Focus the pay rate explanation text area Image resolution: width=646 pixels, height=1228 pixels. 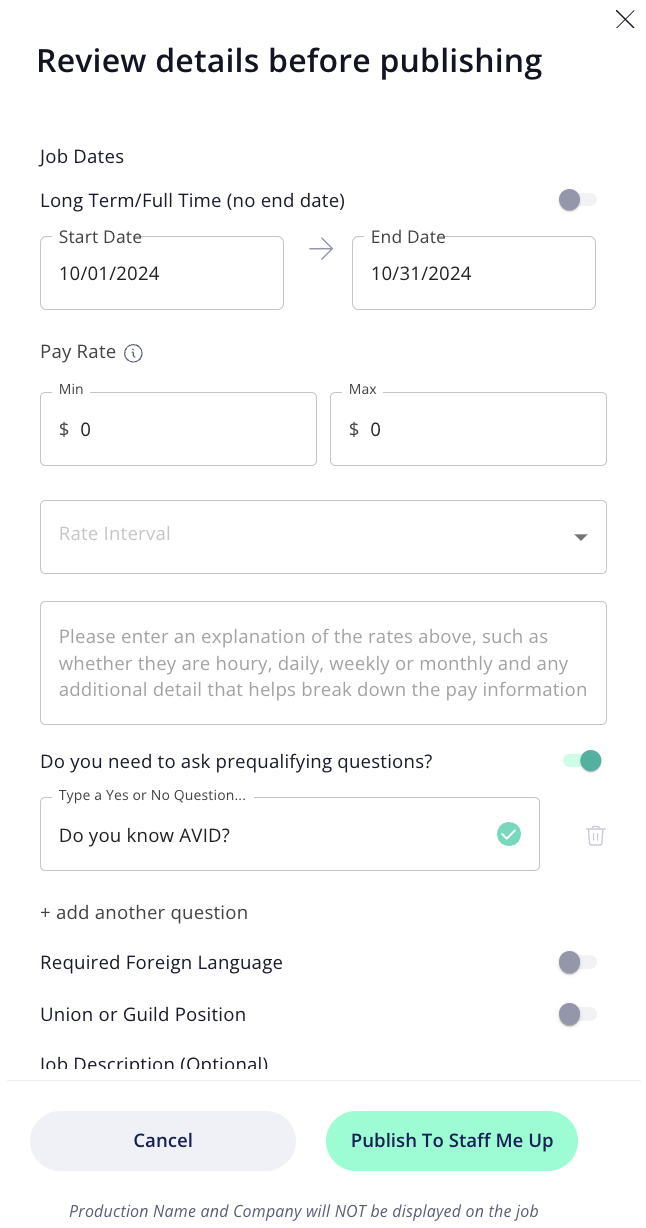(323, 662)
